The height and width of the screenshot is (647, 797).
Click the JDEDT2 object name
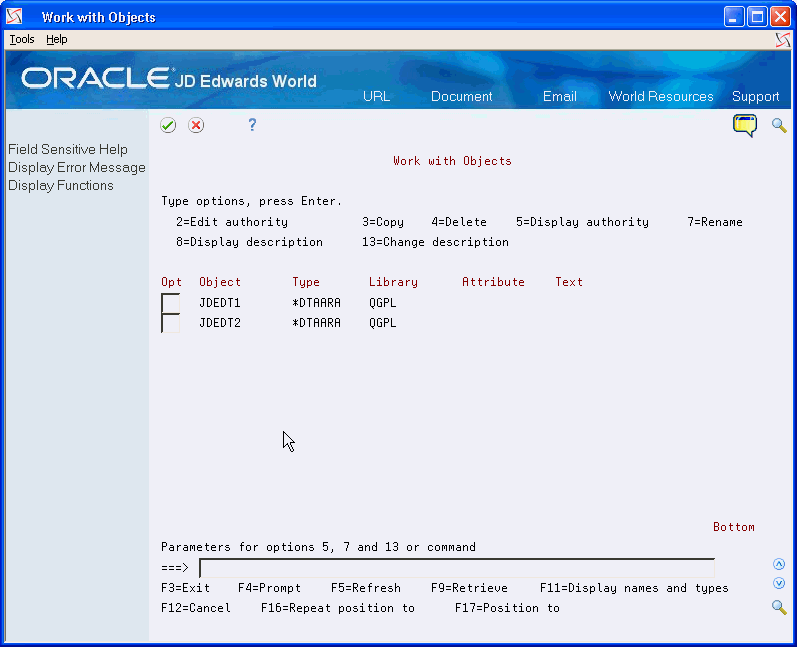pos(220,323)
